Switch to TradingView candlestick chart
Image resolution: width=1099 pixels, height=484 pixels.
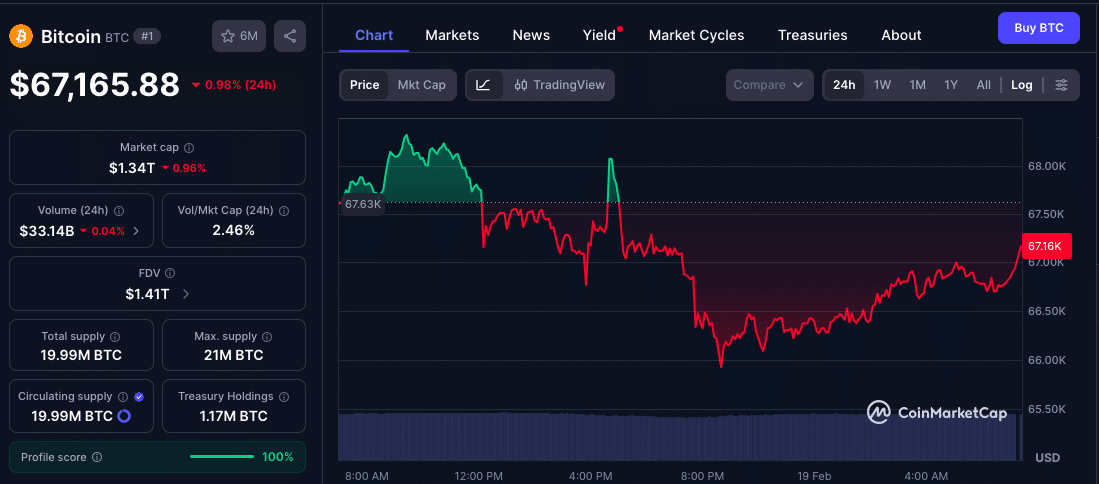[x=559, y=85]
